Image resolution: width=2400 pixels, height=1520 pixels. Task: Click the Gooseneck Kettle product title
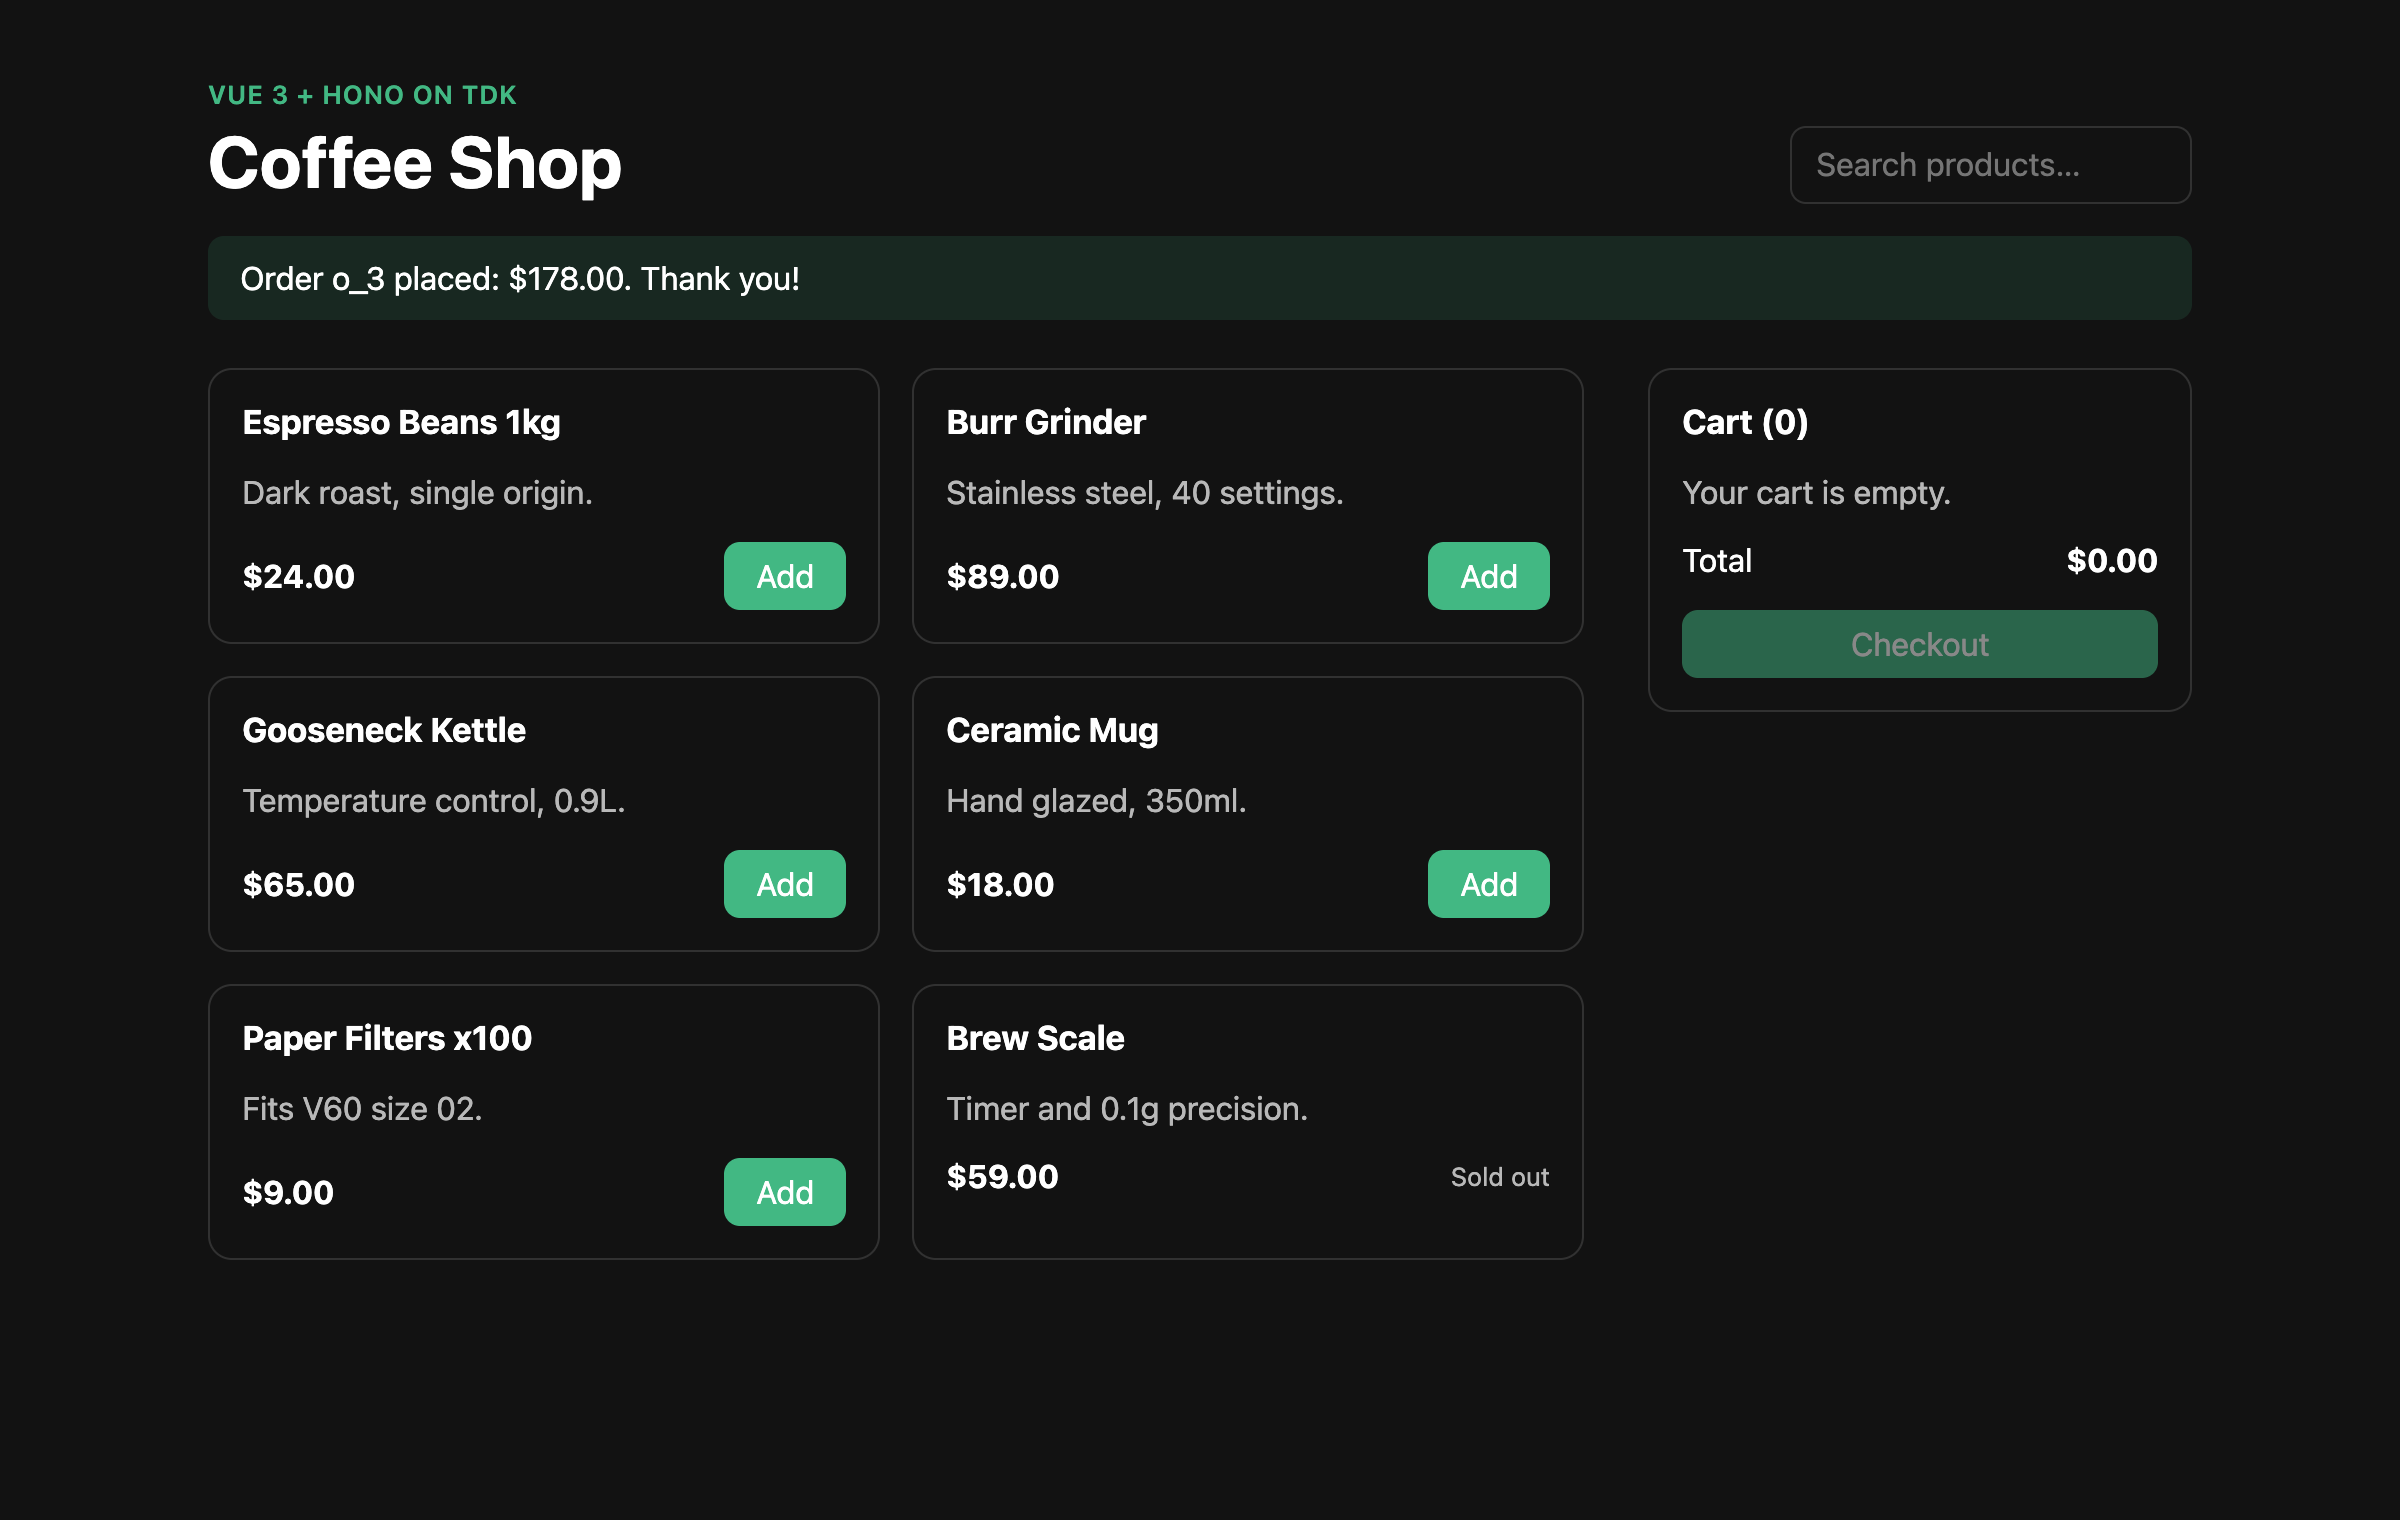pyautogui.click(x=384, y=730)
